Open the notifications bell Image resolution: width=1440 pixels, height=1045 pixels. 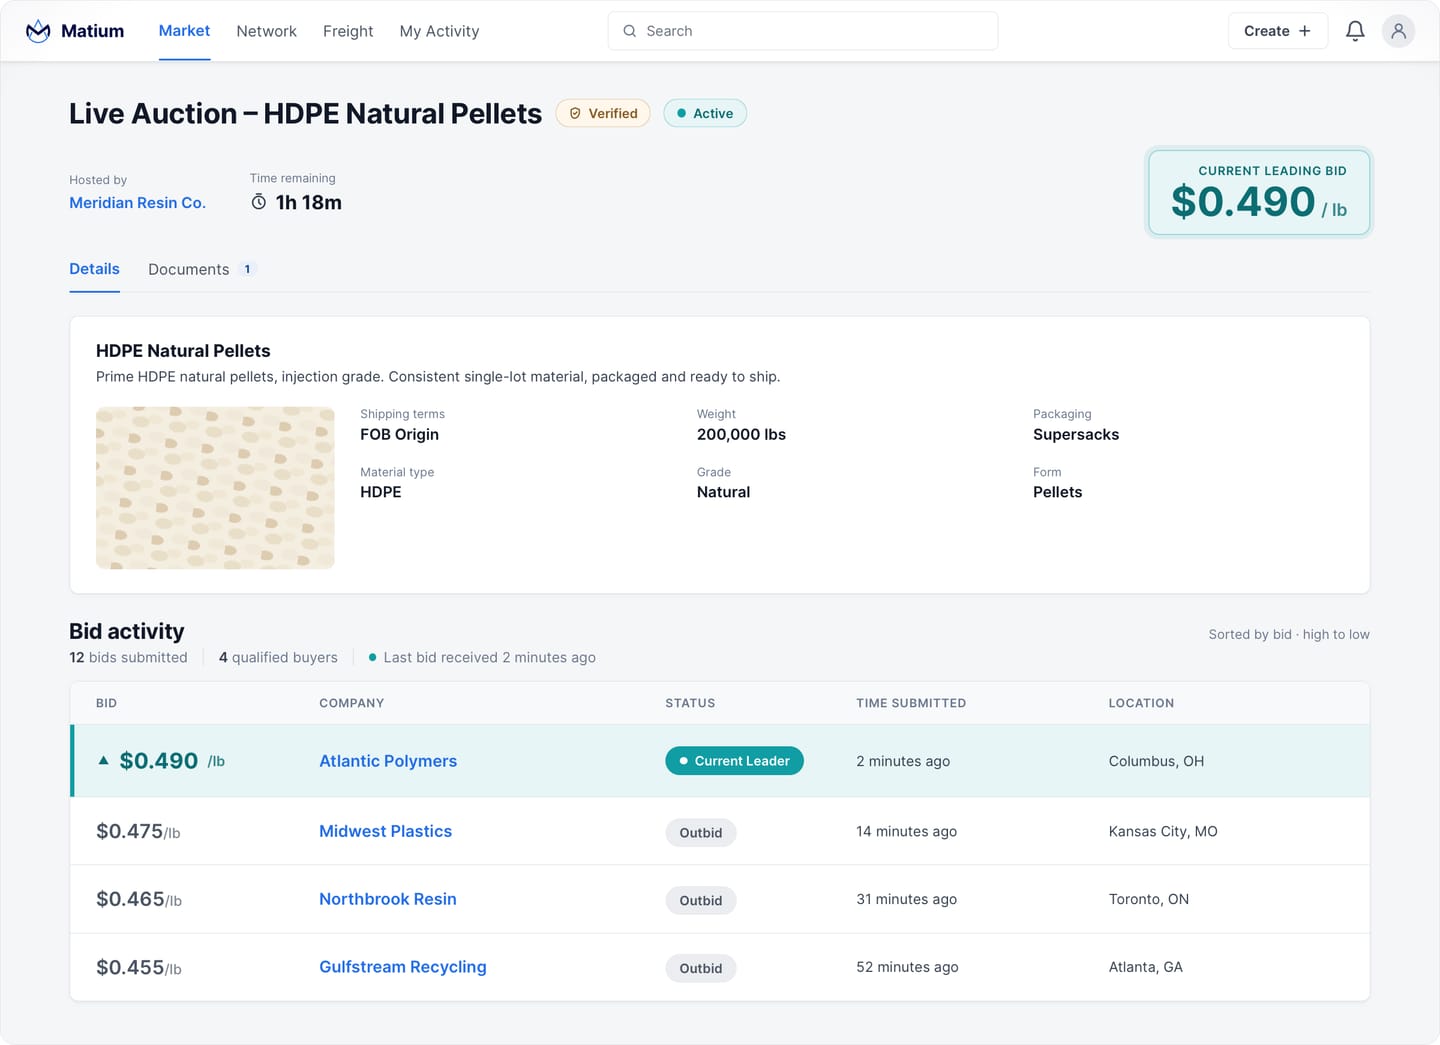tap(1355, 31)
